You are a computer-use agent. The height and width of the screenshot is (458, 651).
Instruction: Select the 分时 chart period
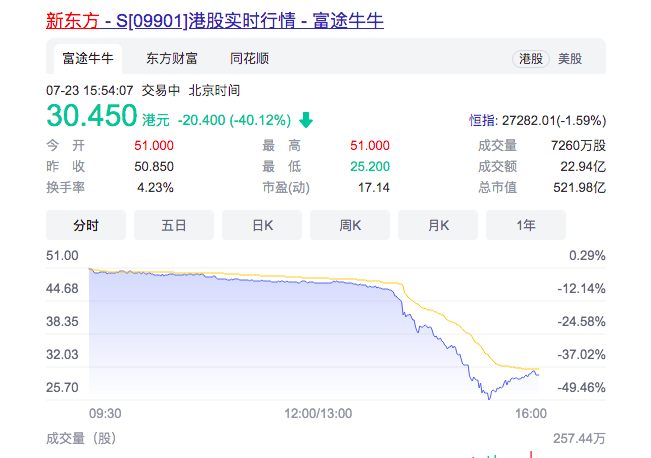(x=86, y=225)
